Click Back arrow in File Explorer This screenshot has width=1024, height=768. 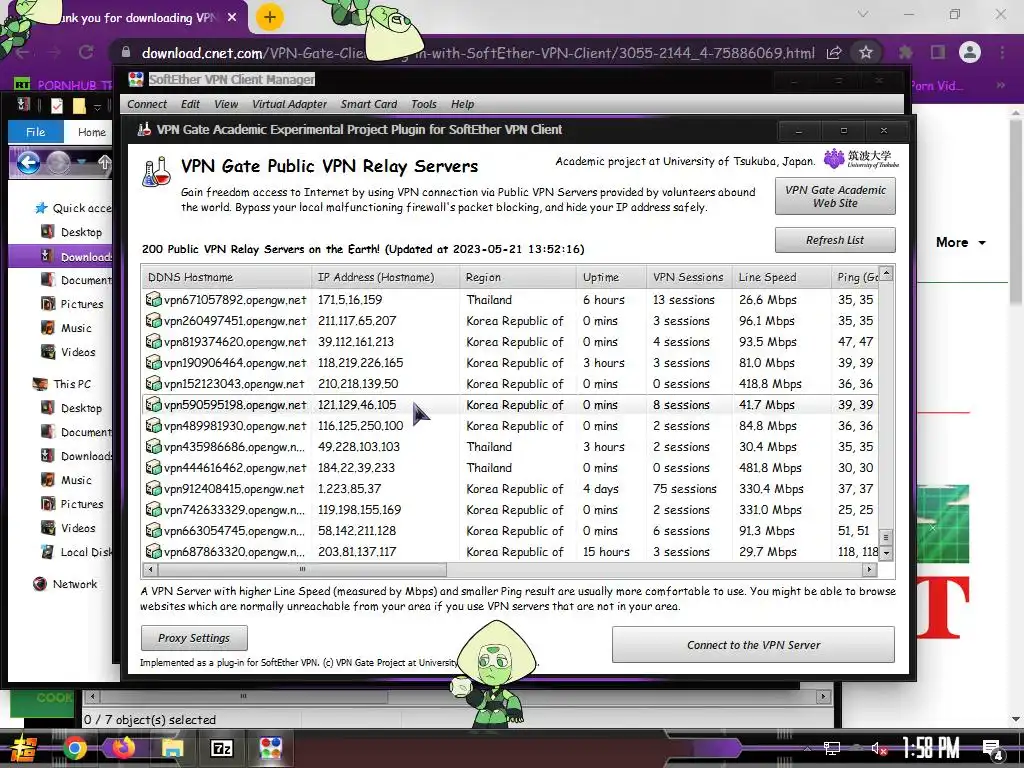point(29,163)
